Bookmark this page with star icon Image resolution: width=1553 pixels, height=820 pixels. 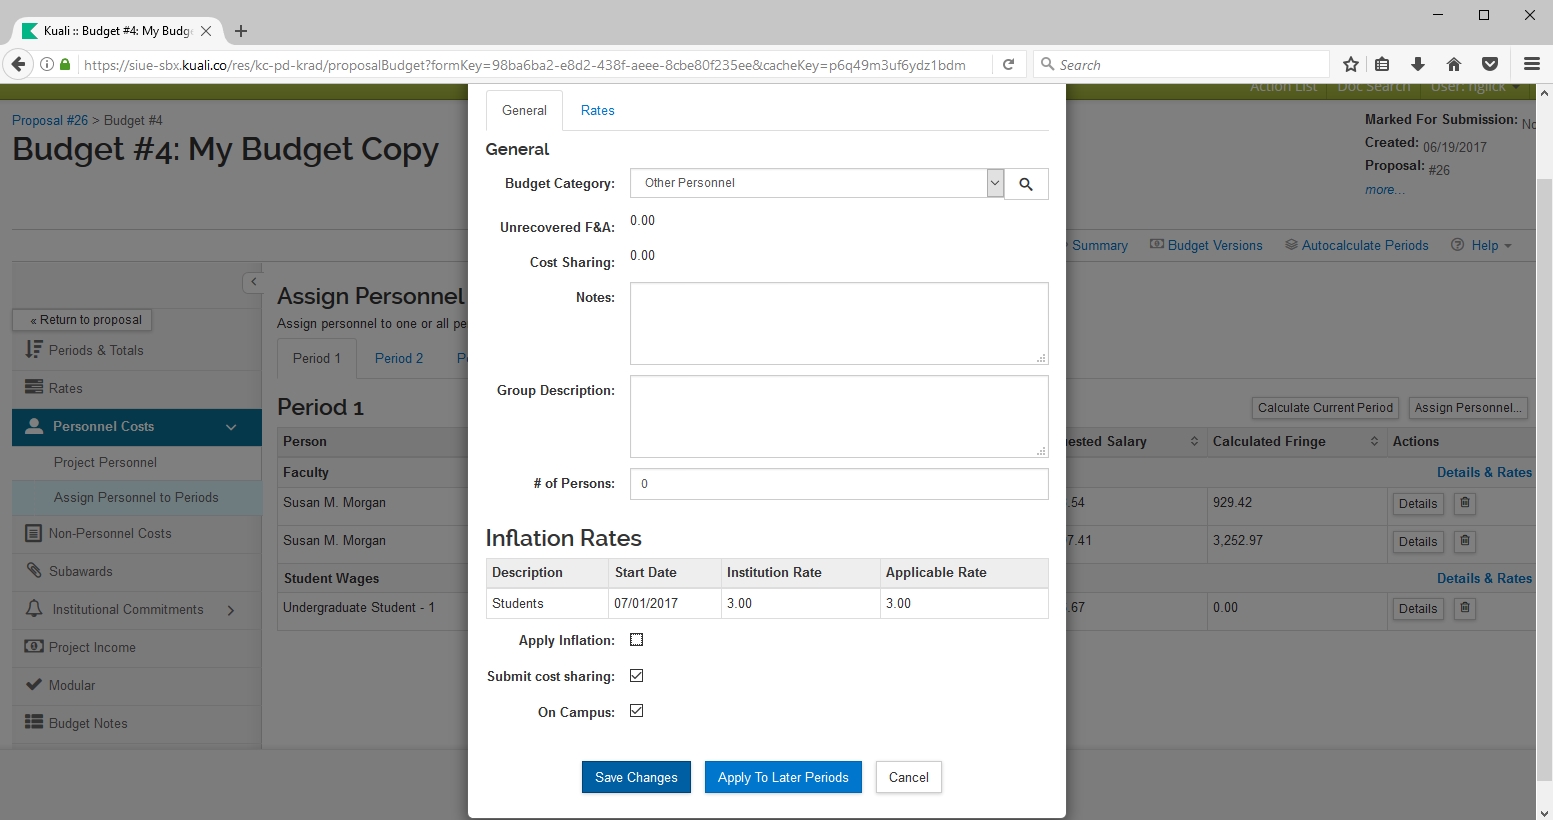point(1351,64)
